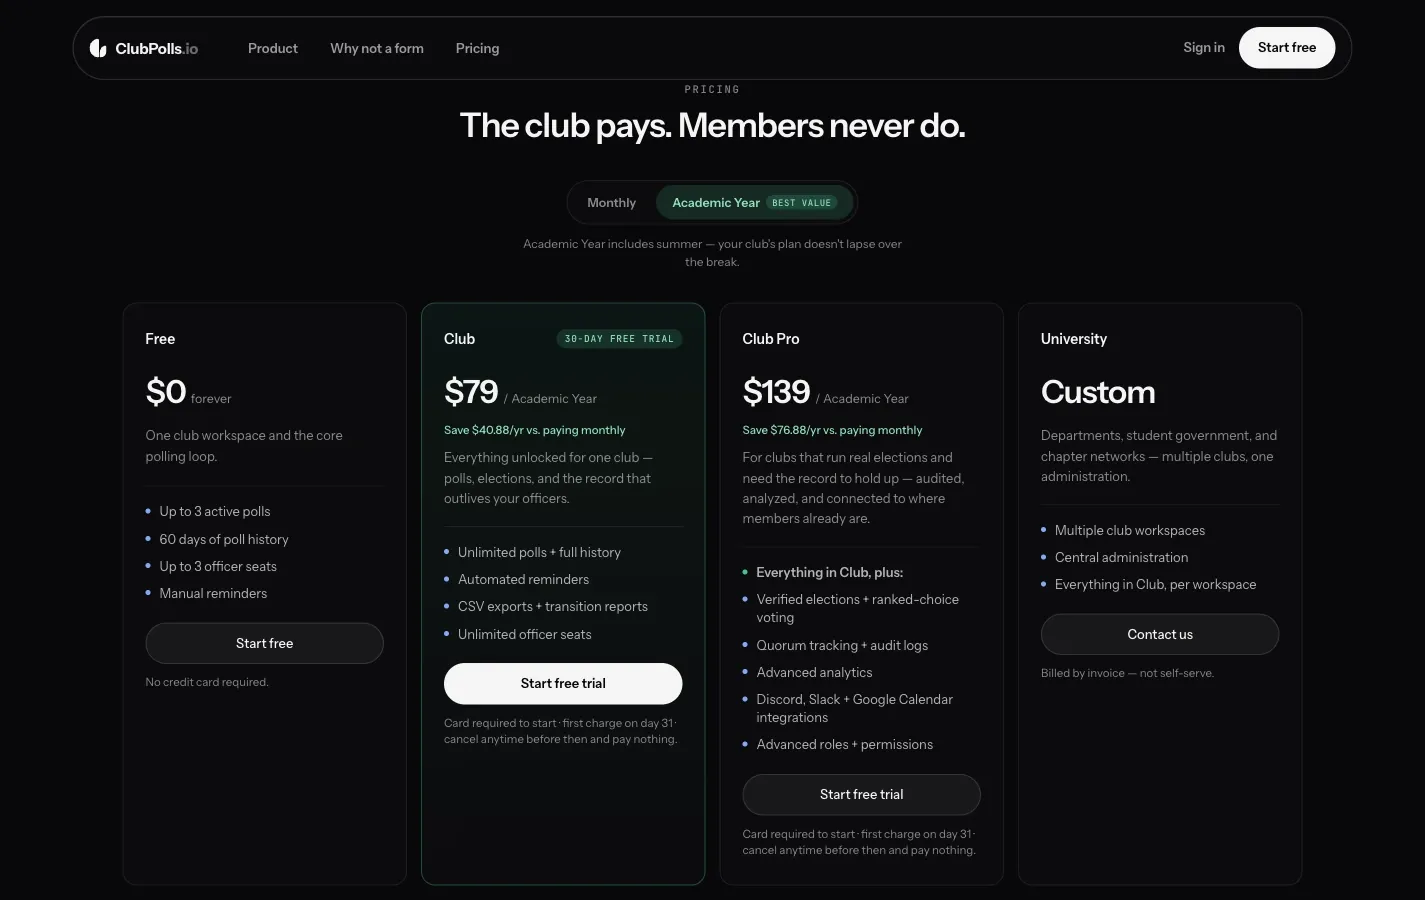Click 'Up to 3 officer seats' feature
This screenshot has height=900, width=1425.
[x=218, y=566]
